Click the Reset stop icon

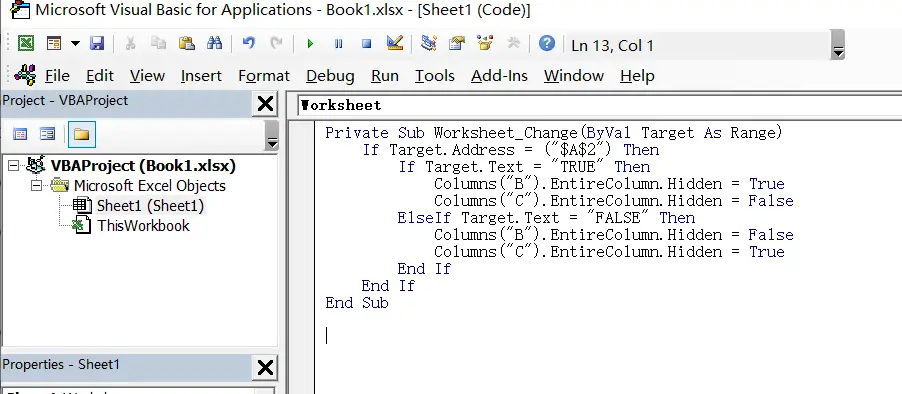(366, 44)
